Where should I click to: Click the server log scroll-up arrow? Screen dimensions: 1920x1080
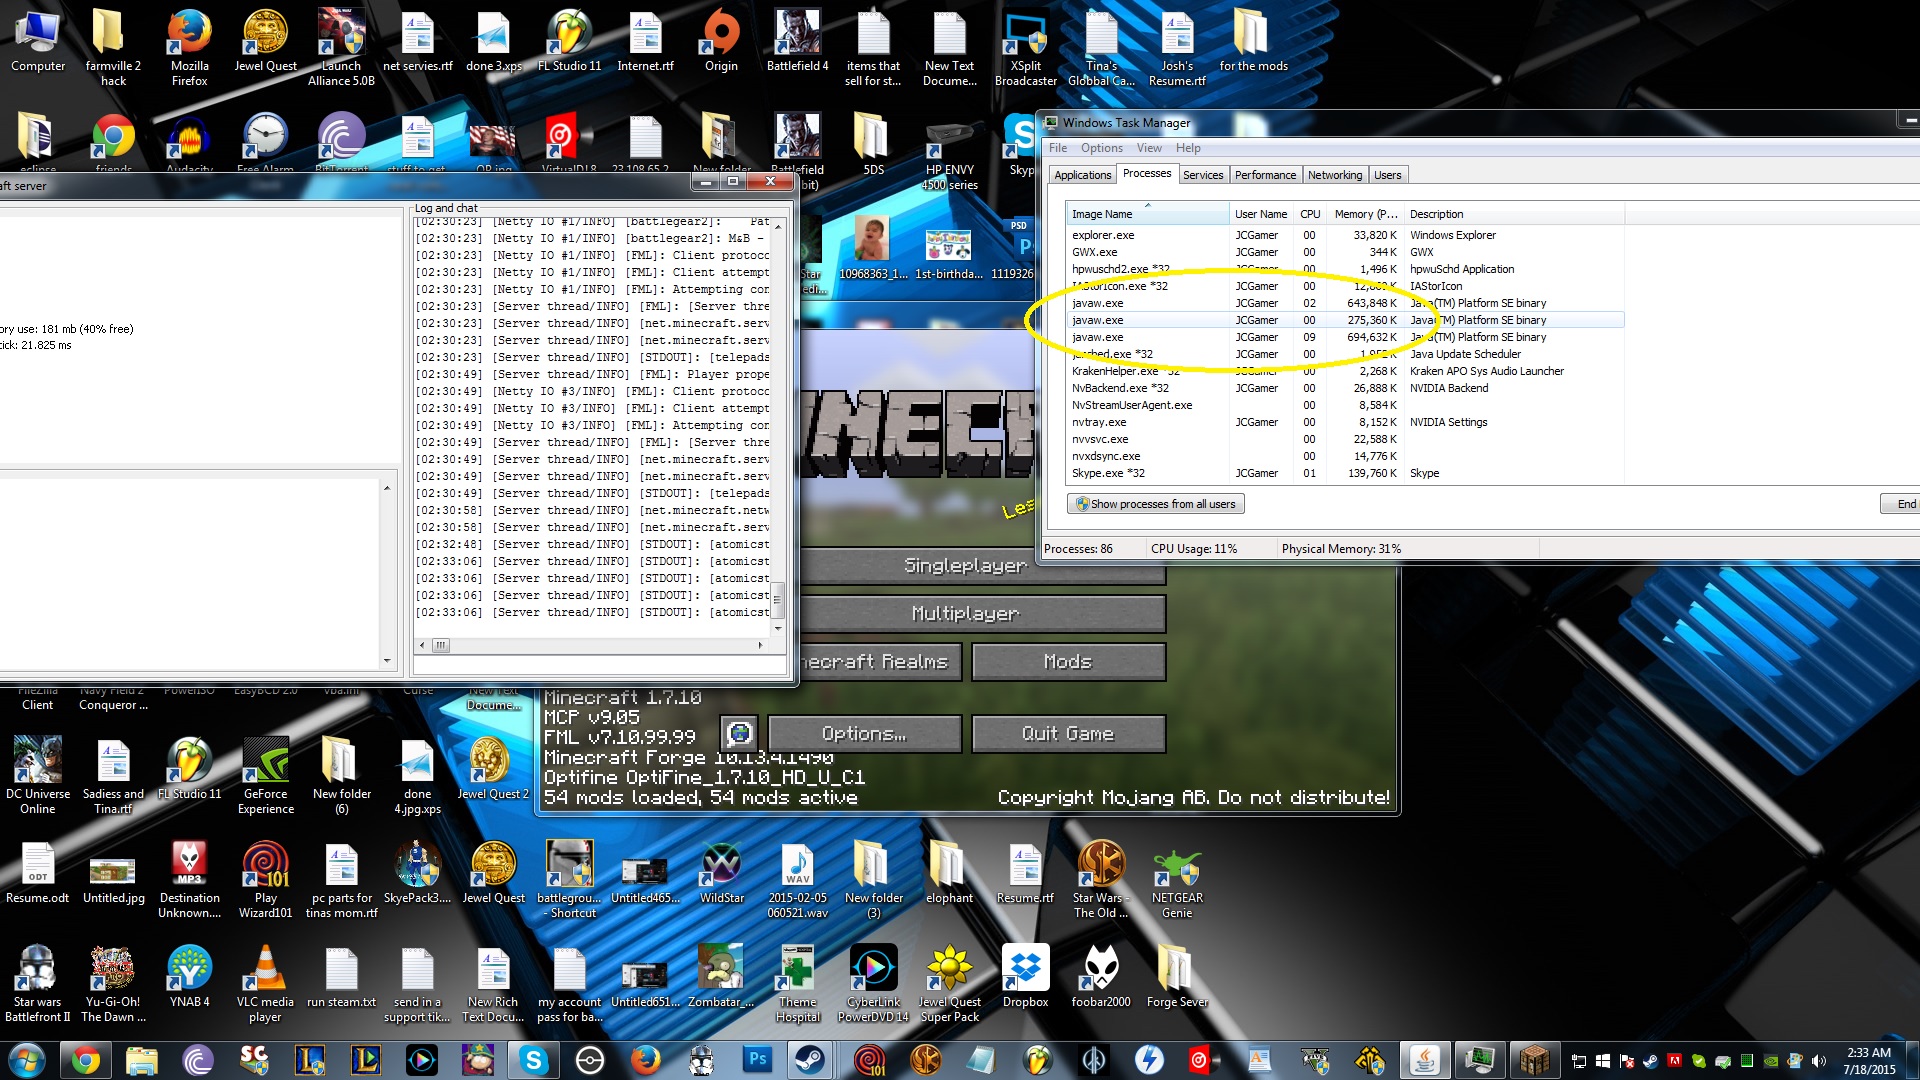(777, 227)
